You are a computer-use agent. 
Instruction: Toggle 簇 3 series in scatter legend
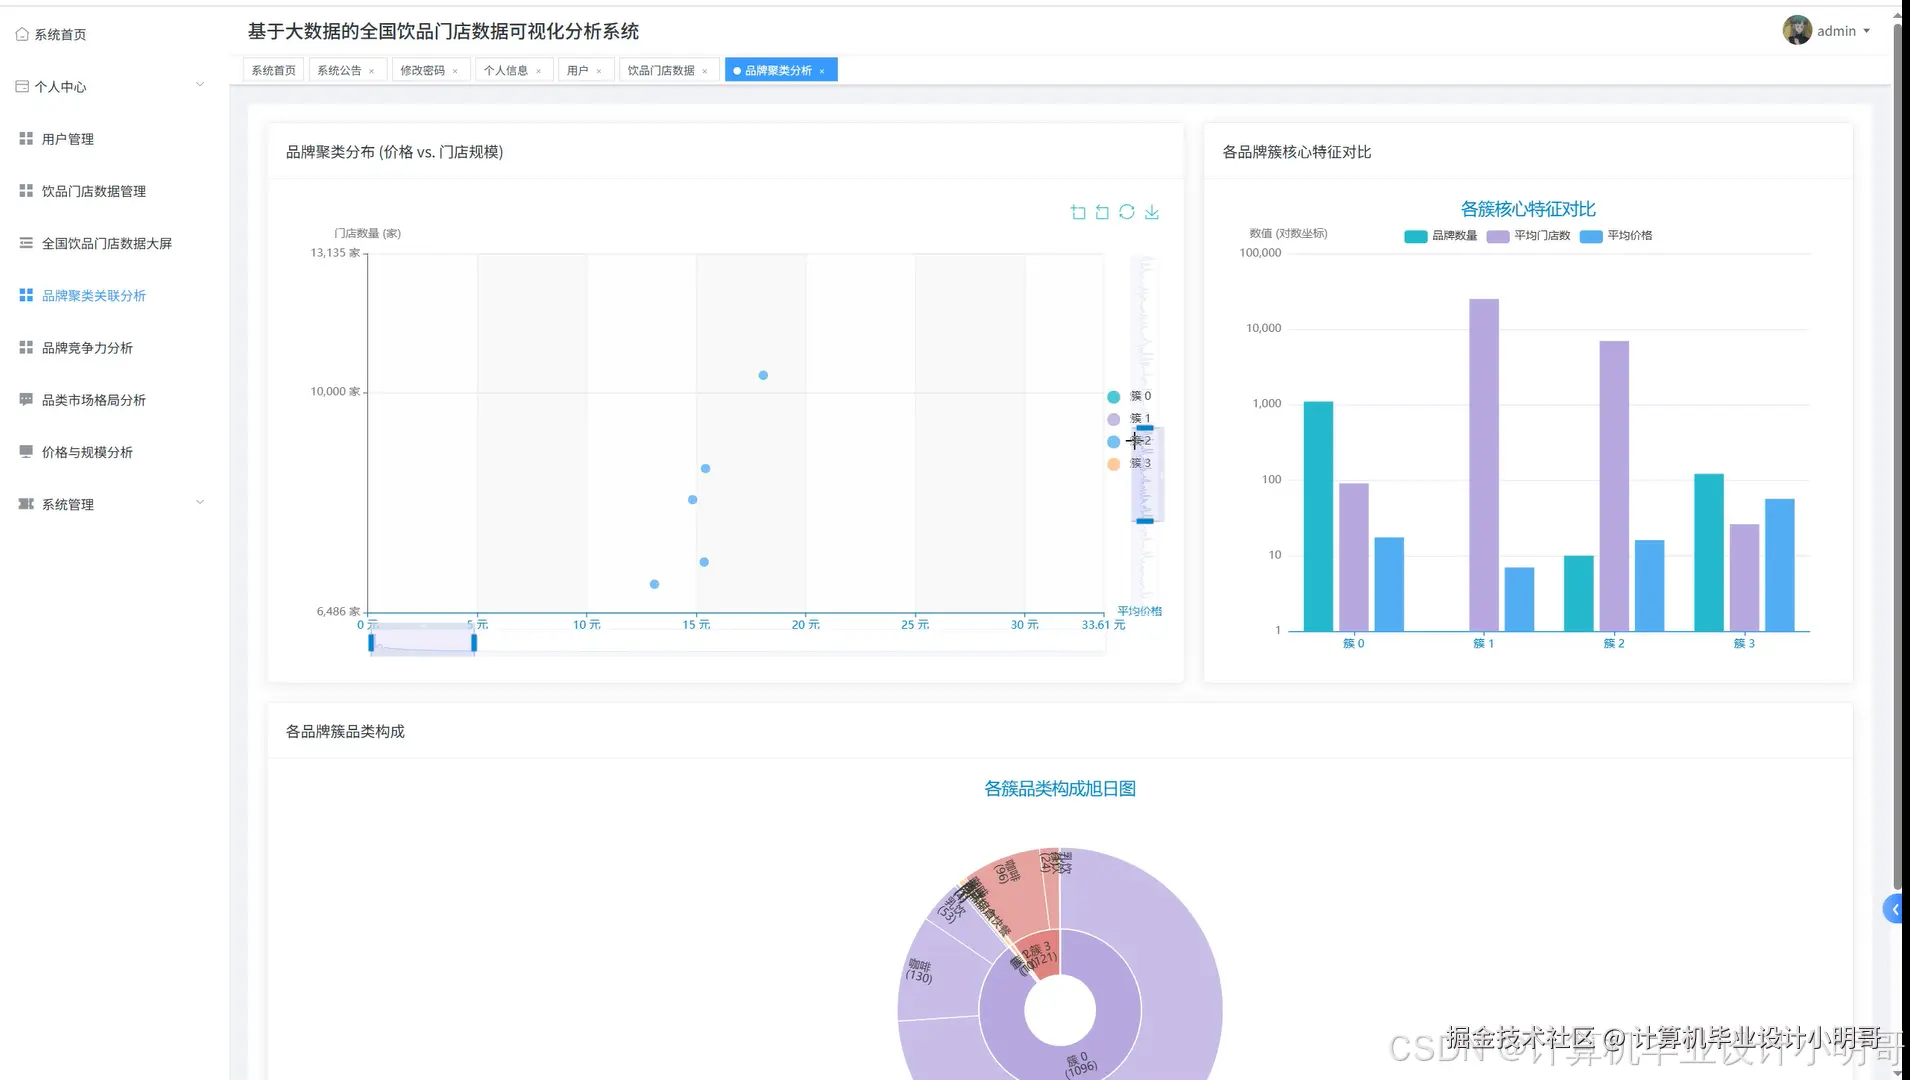(x=1129, y=464)
